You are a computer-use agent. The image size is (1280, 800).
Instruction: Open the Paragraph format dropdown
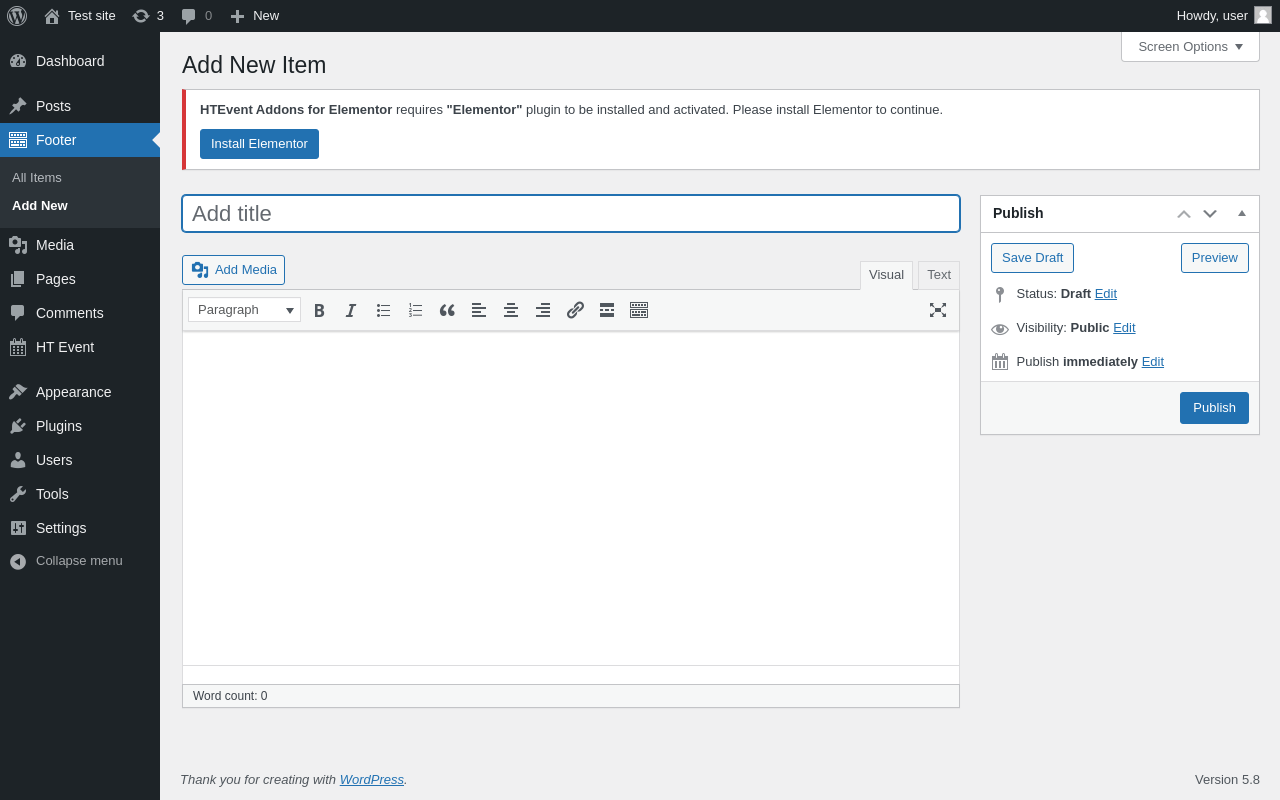click(244, 310)
